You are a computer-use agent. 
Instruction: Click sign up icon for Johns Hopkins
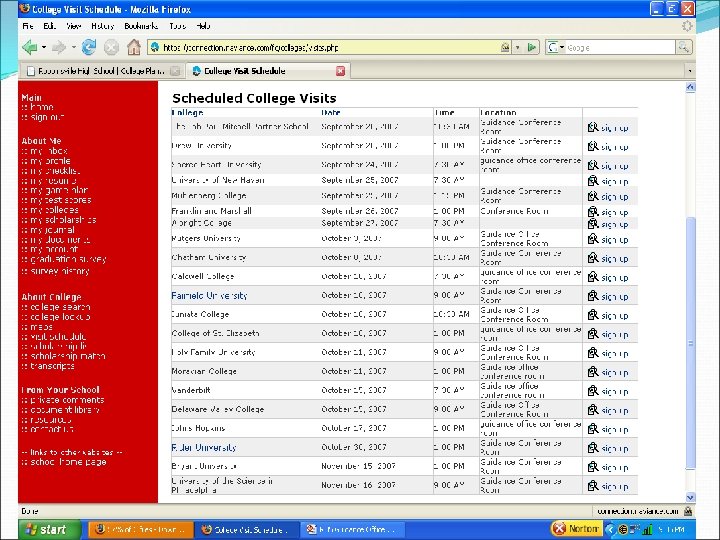click(593, 428)
